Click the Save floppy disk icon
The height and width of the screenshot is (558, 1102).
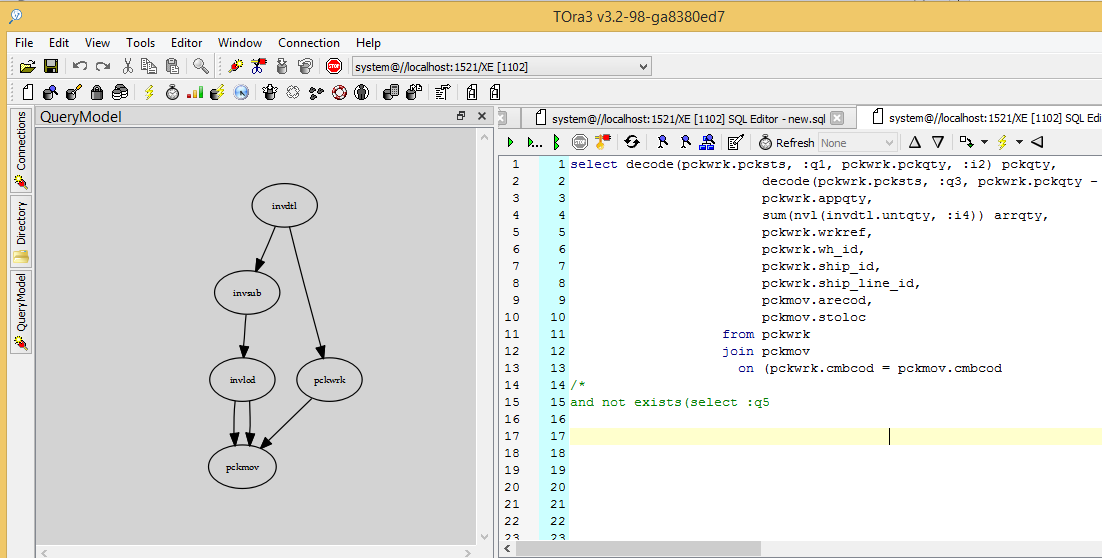click(x=50, y=66)
